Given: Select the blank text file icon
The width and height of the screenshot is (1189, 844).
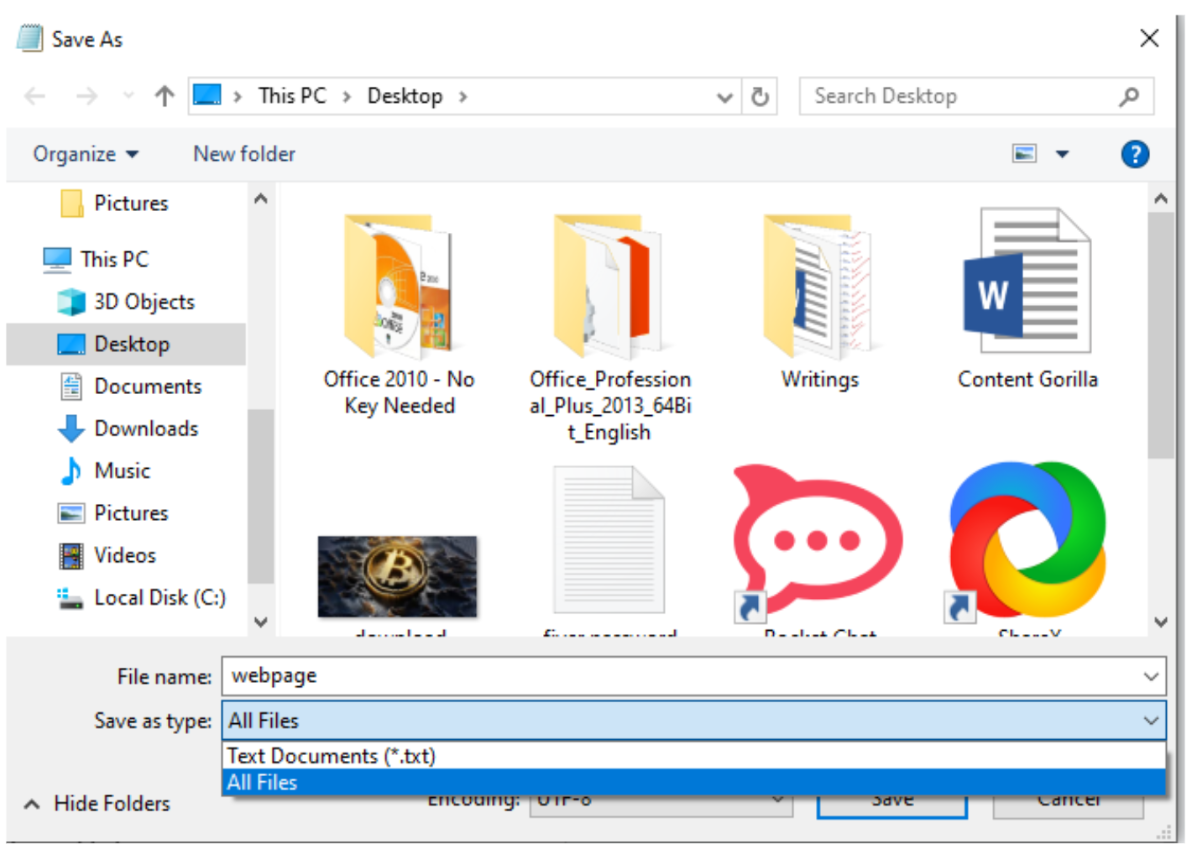Looking at the screenshot, I should tap(609, 540).
